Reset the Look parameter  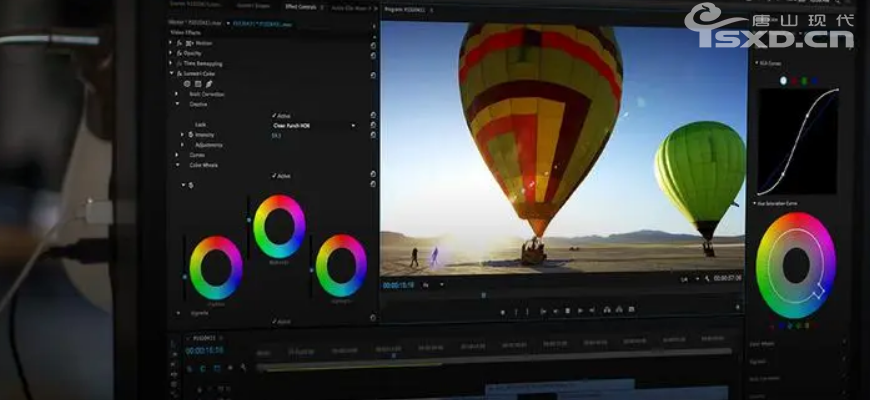coord(373,125)
